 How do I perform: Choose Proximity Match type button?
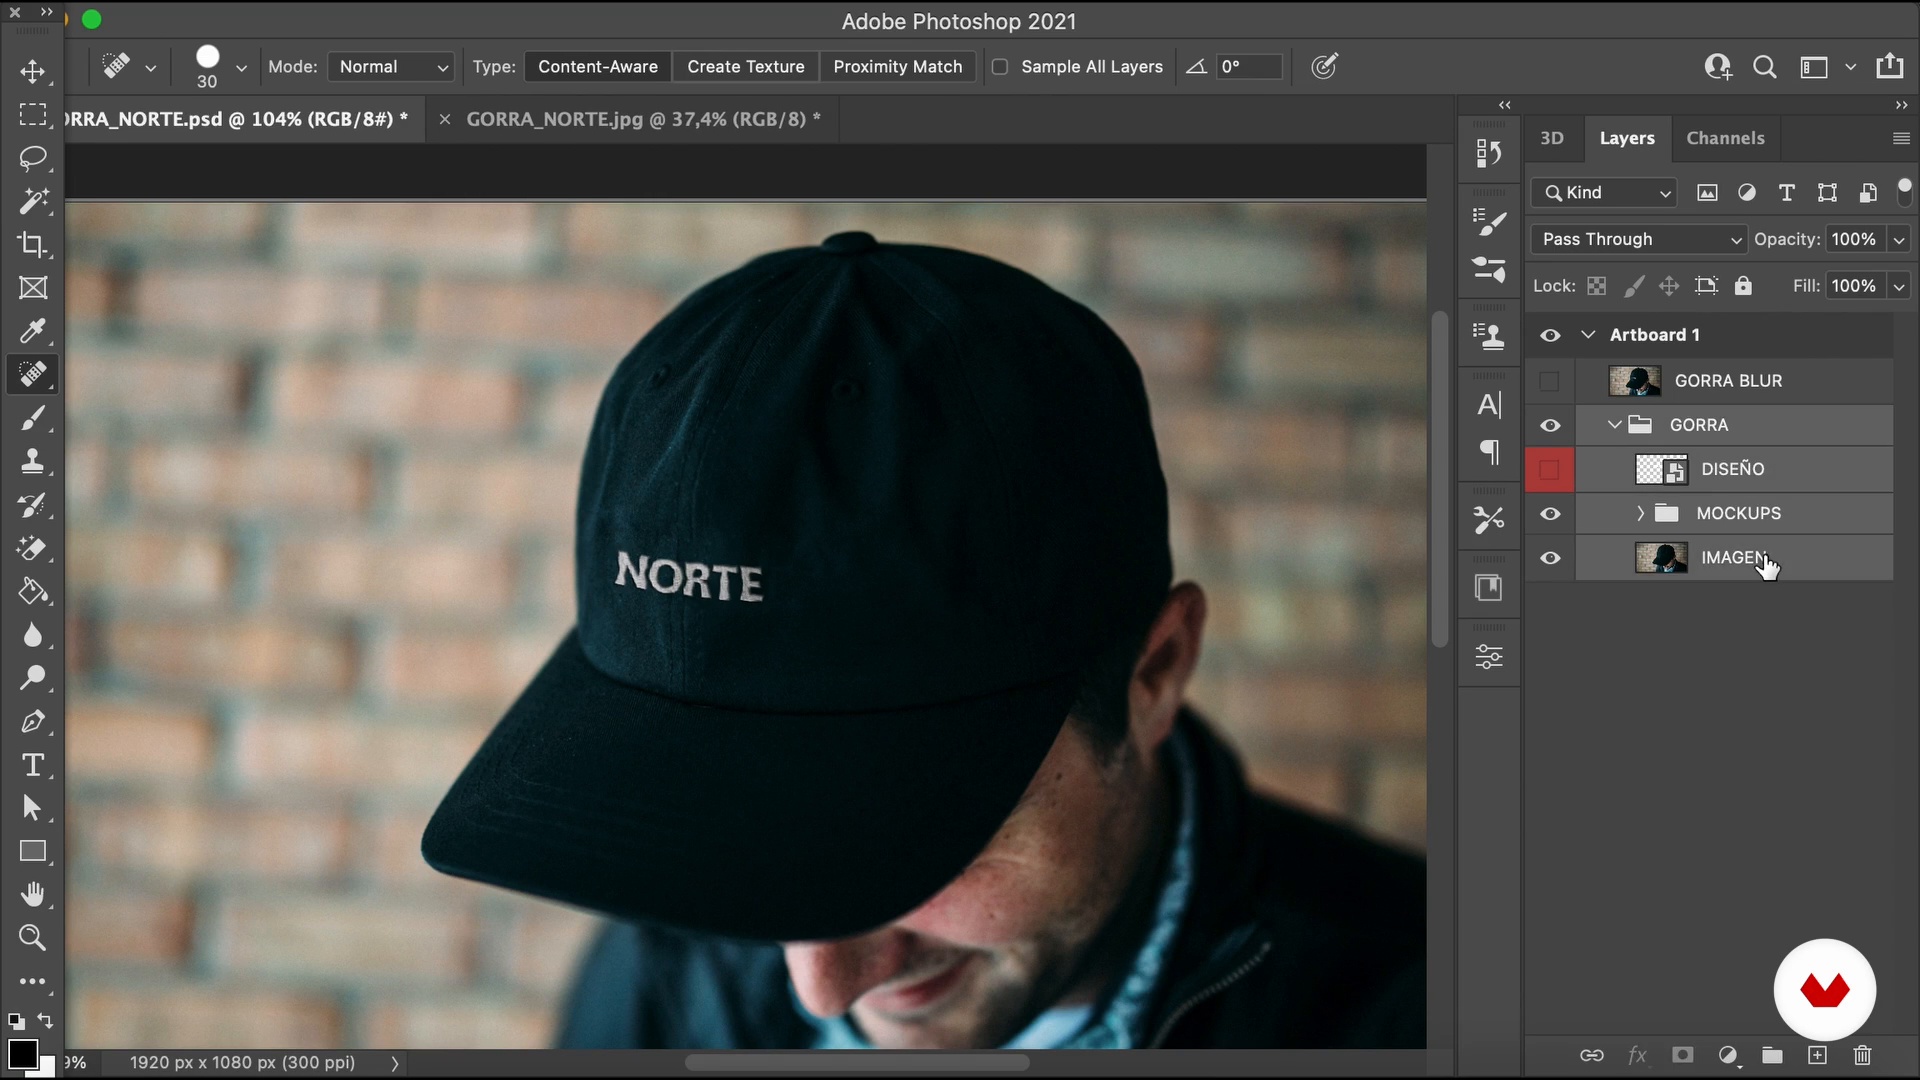(898, 67)
